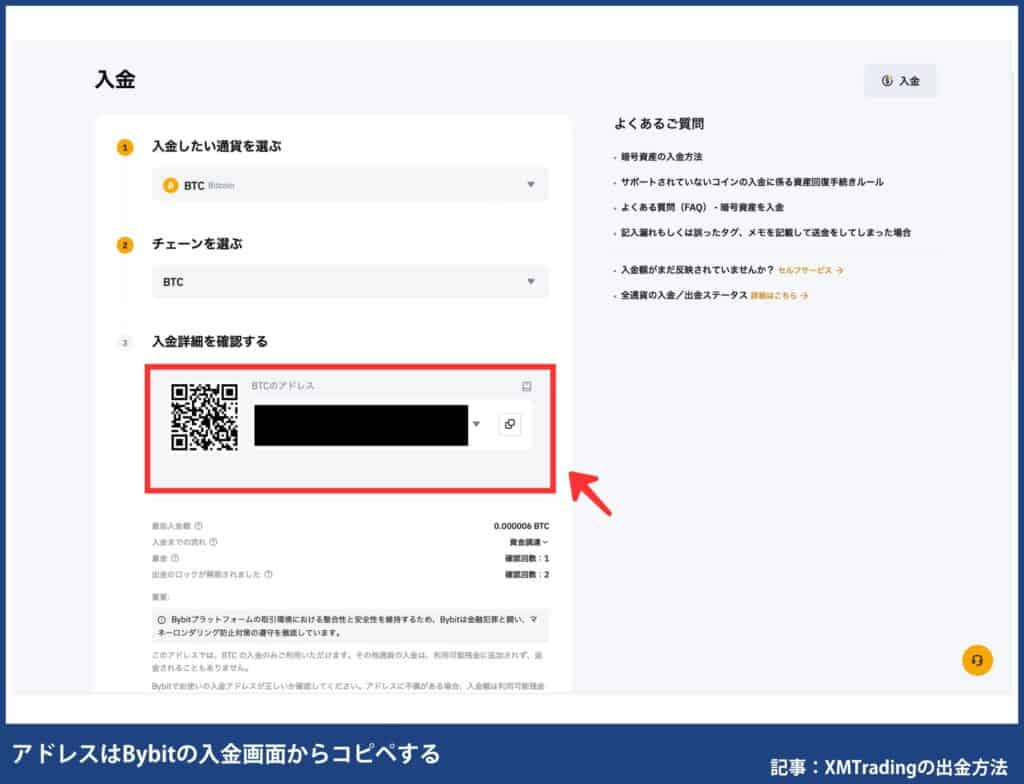The width and height of the screenshot is (1024, 784).
Task: Expand the currency dropdown arrow
Action: [x=531, y=185]
